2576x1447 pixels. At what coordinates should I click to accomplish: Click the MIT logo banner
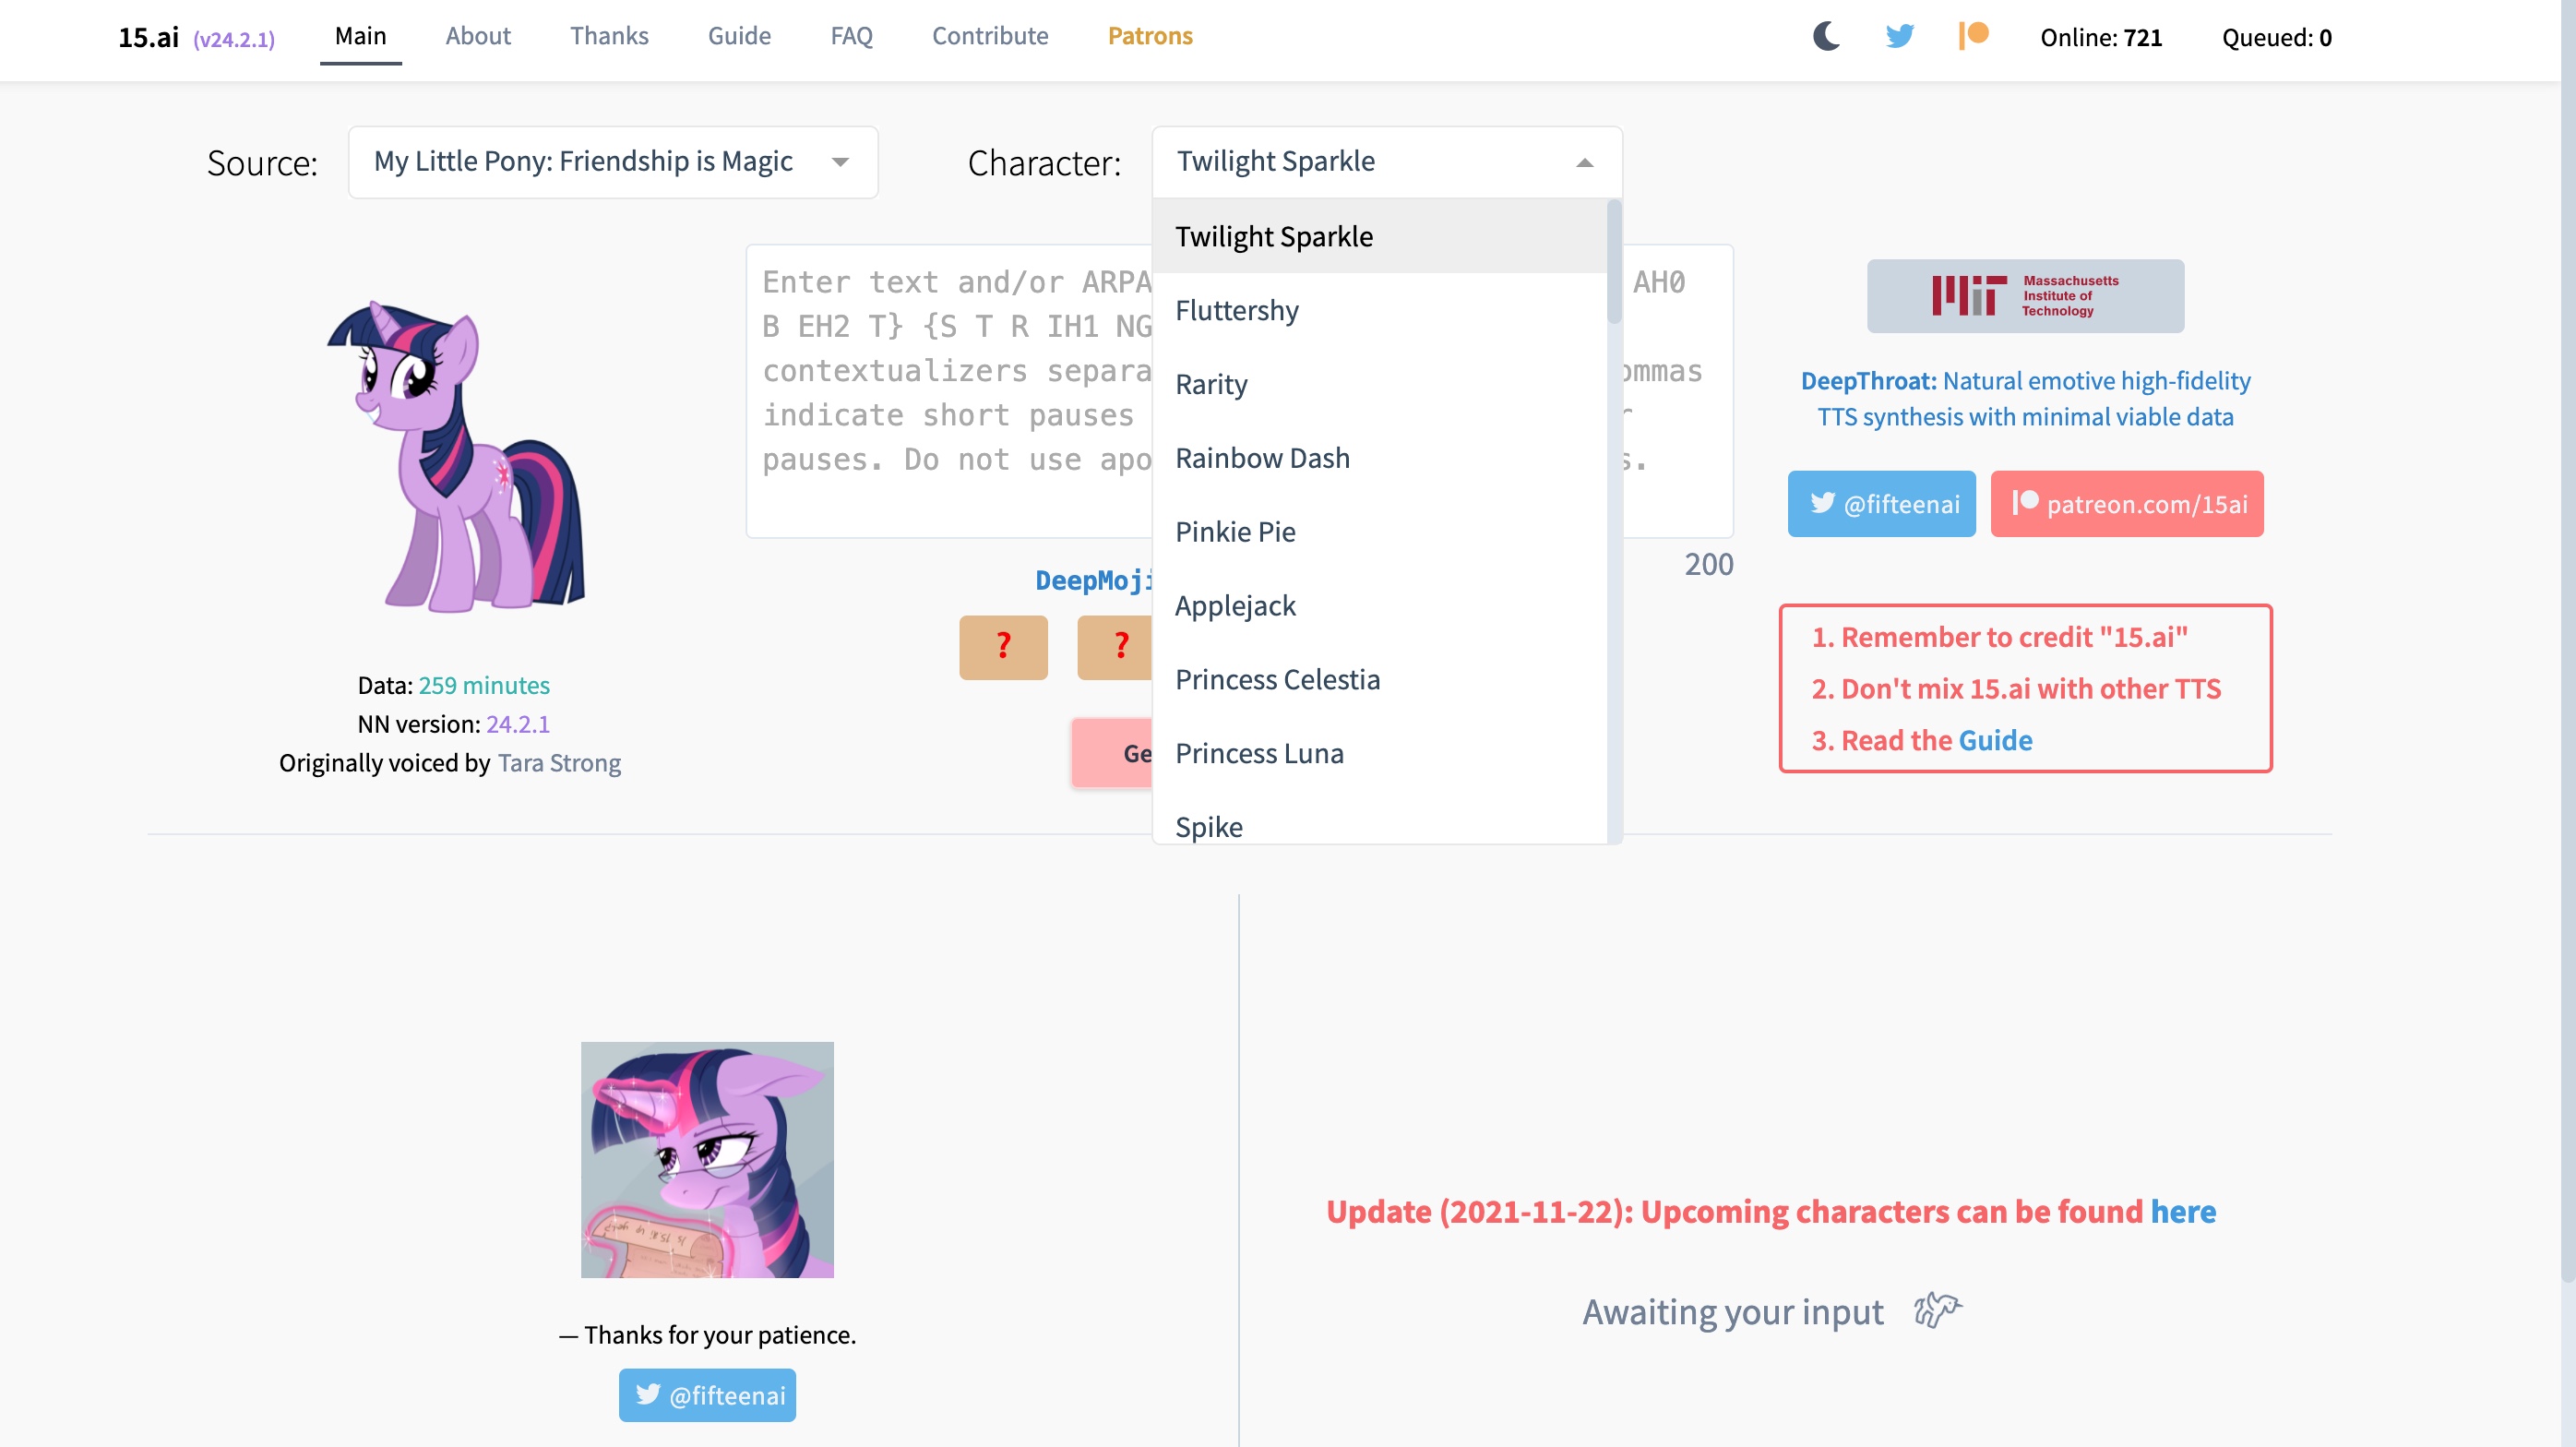[x=2025, y=296]
